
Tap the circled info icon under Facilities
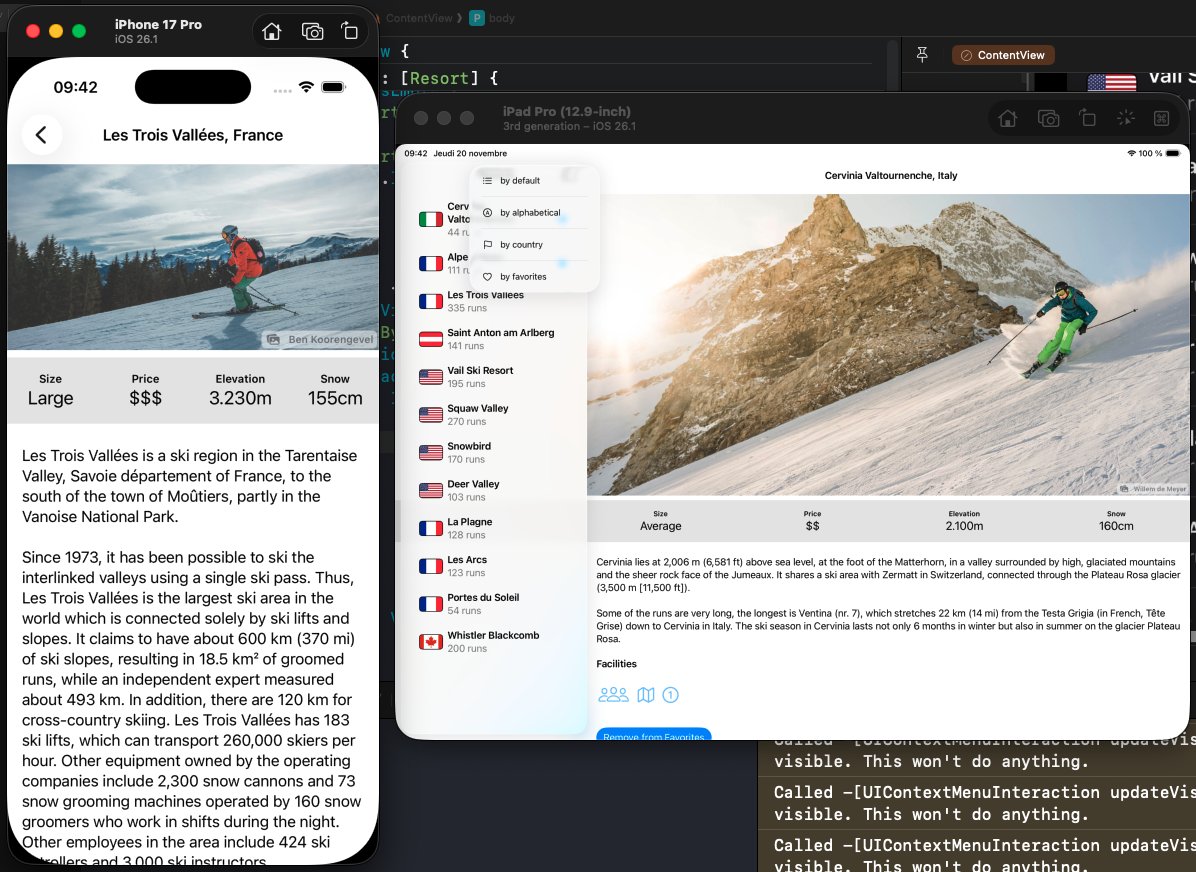coord(671,694)
